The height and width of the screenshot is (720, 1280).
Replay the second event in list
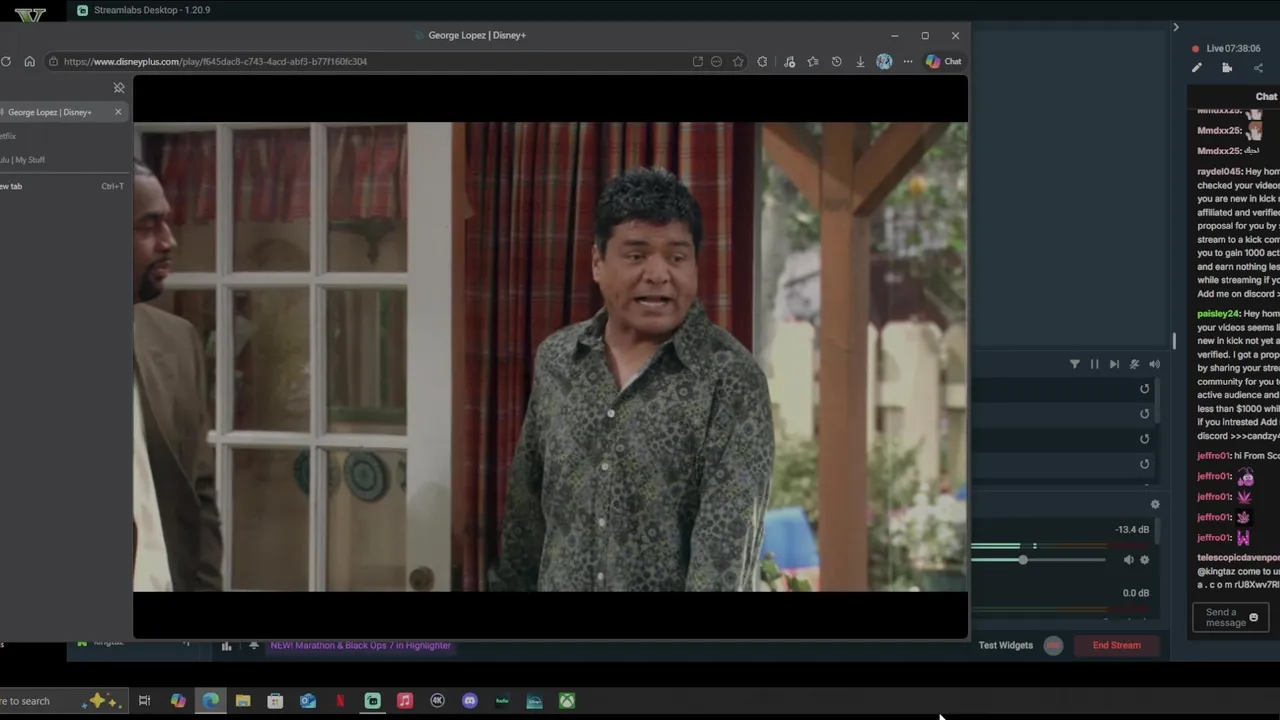click(1145, 414)
